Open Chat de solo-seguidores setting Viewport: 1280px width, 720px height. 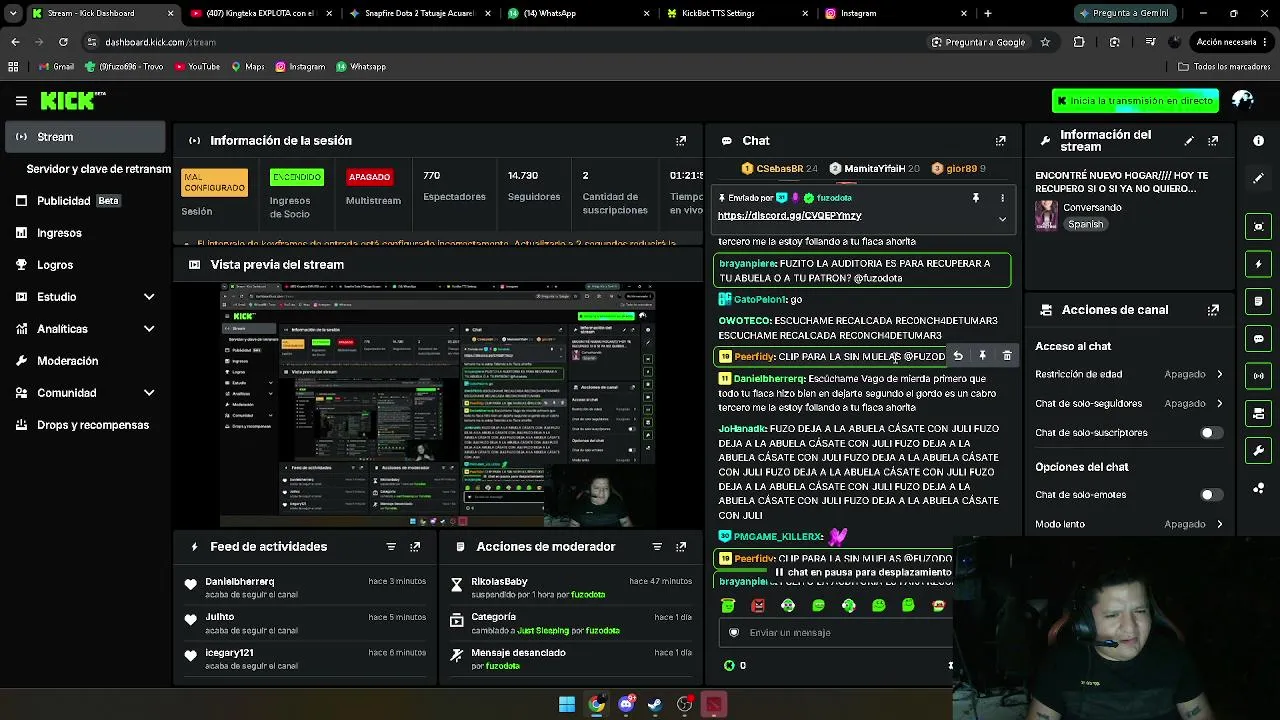[x=1129, y=403]
